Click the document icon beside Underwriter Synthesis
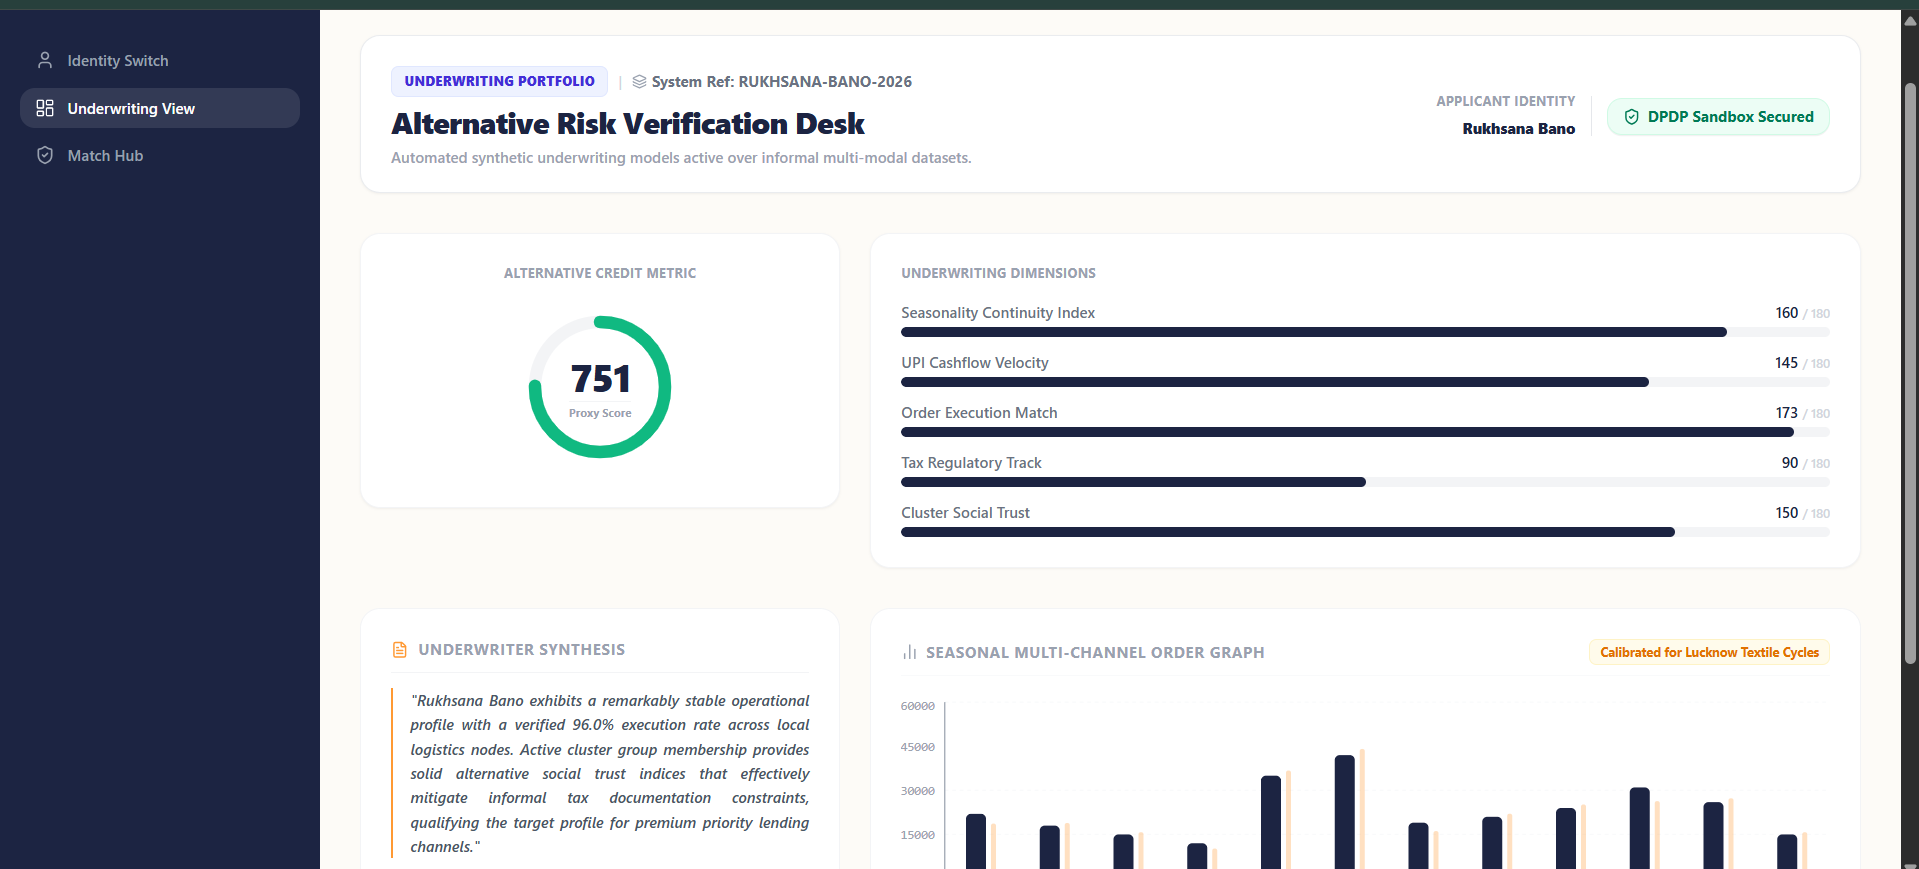The height and width of the screenshot is (869, 1919). (400, 650)
